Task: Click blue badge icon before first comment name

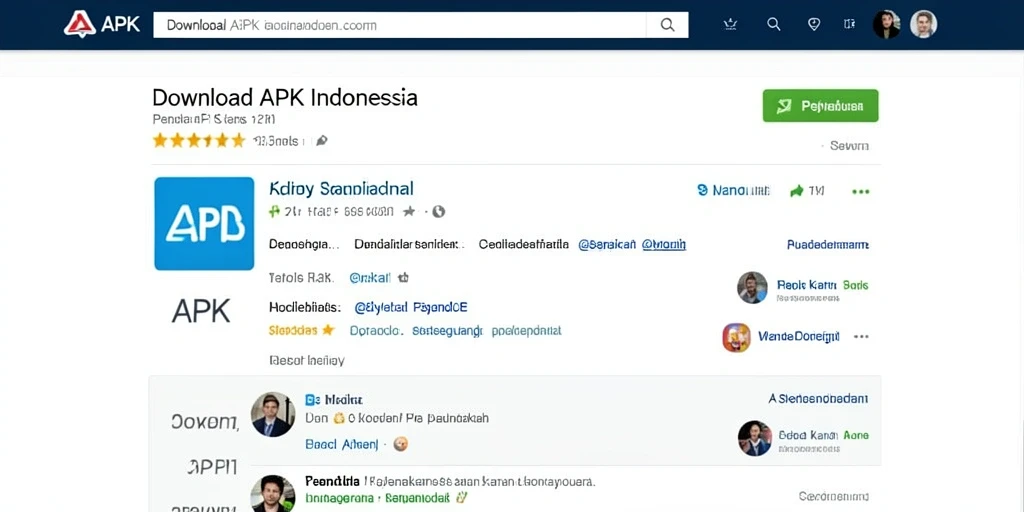Action: [311, 400]
